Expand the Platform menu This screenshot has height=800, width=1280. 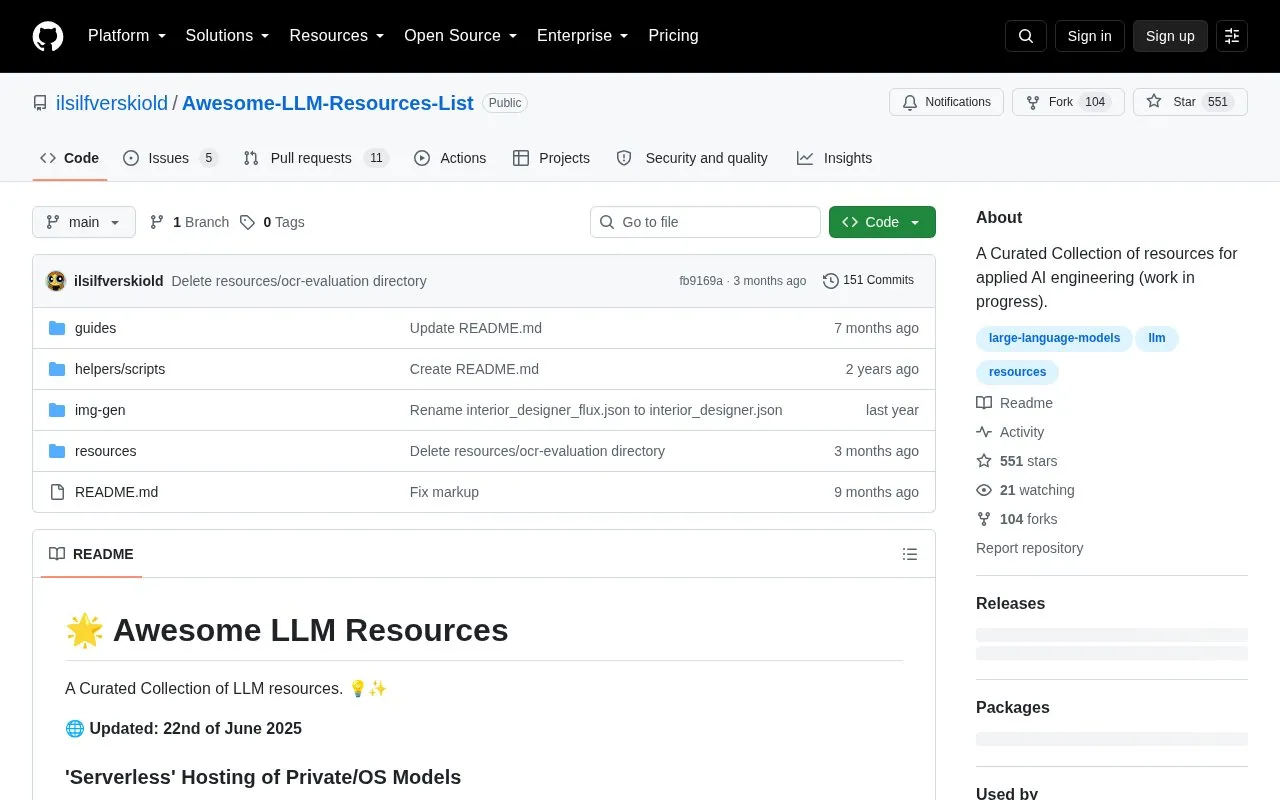point(127,36)
